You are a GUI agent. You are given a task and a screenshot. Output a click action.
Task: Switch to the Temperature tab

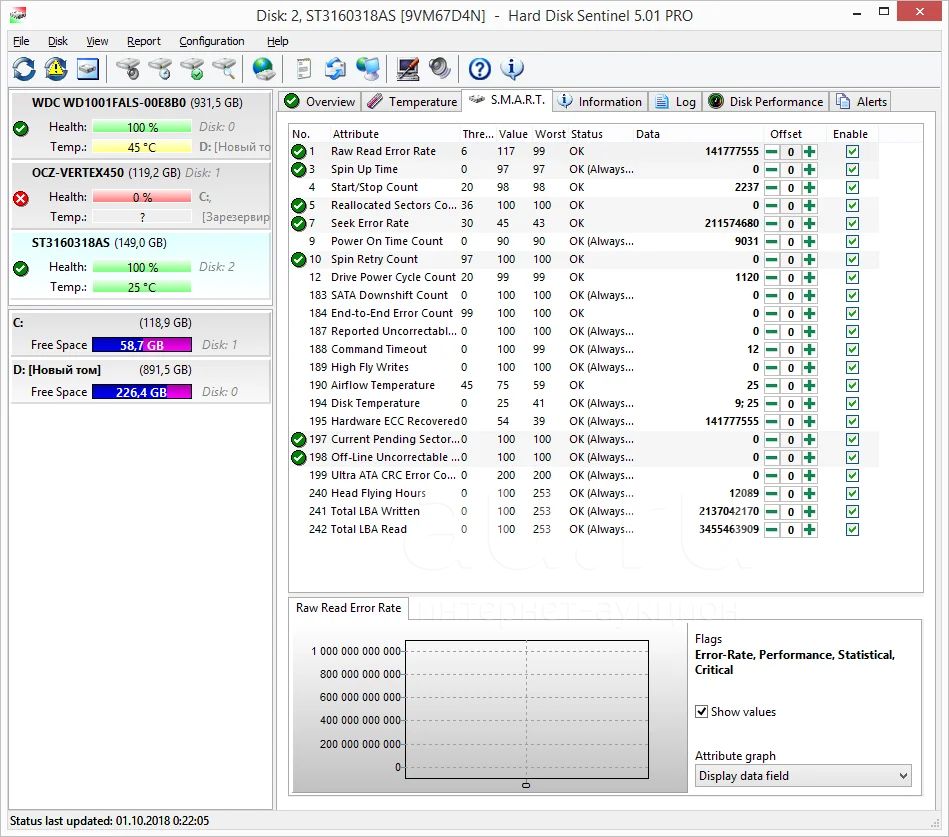412,102
